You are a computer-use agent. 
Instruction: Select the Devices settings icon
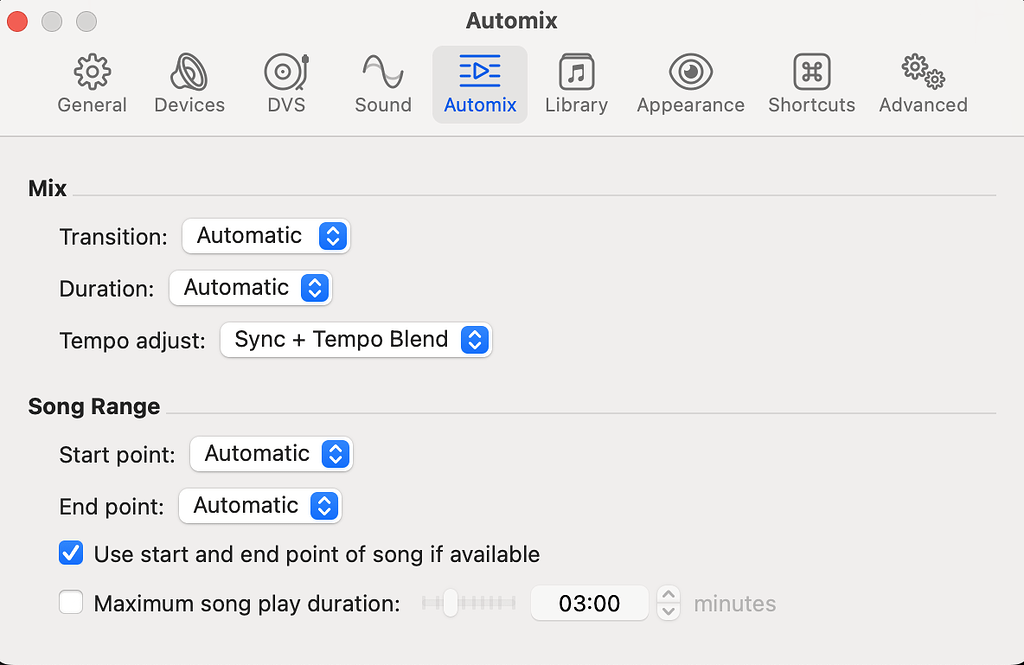point(189,82)
